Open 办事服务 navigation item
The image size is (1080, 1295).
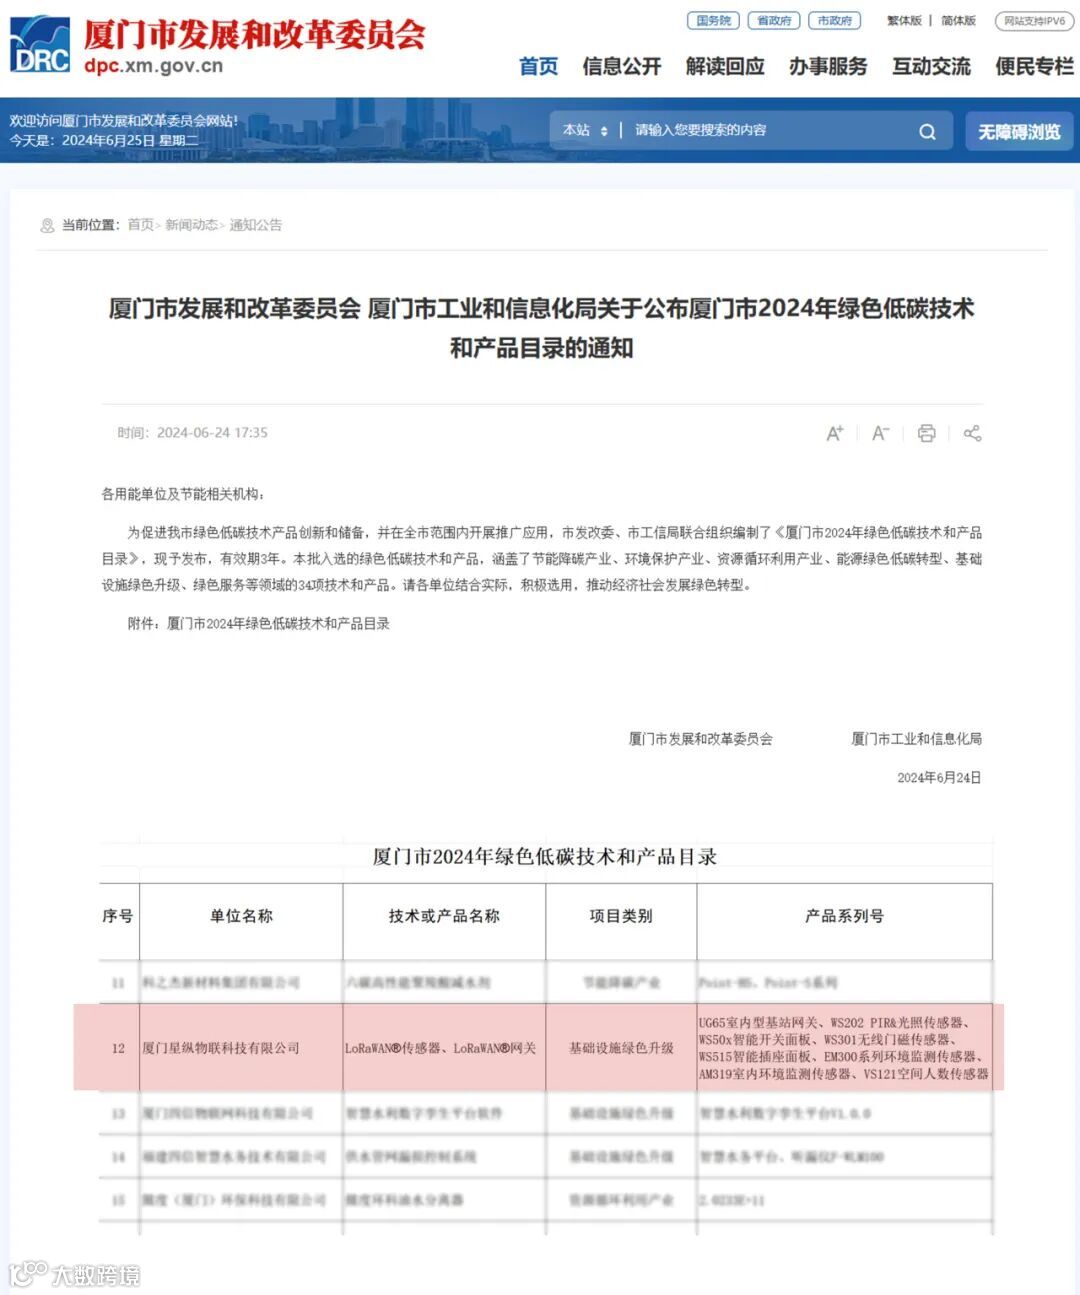(x=828, y=66)
